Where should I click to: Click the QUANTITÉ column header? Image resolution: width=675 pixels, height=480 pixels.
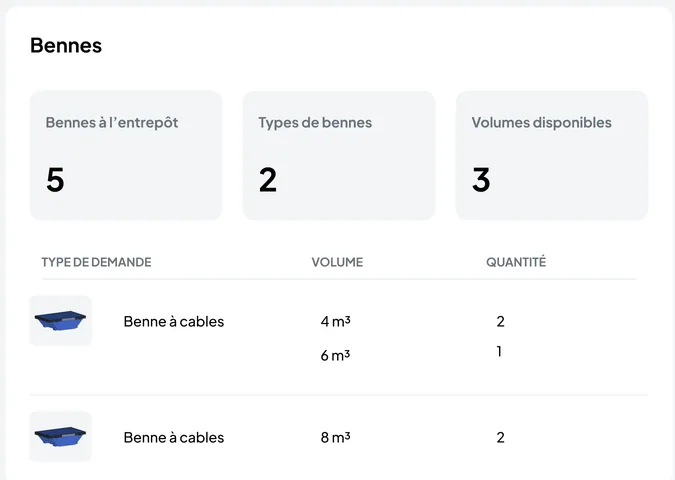tap(516, 262)
